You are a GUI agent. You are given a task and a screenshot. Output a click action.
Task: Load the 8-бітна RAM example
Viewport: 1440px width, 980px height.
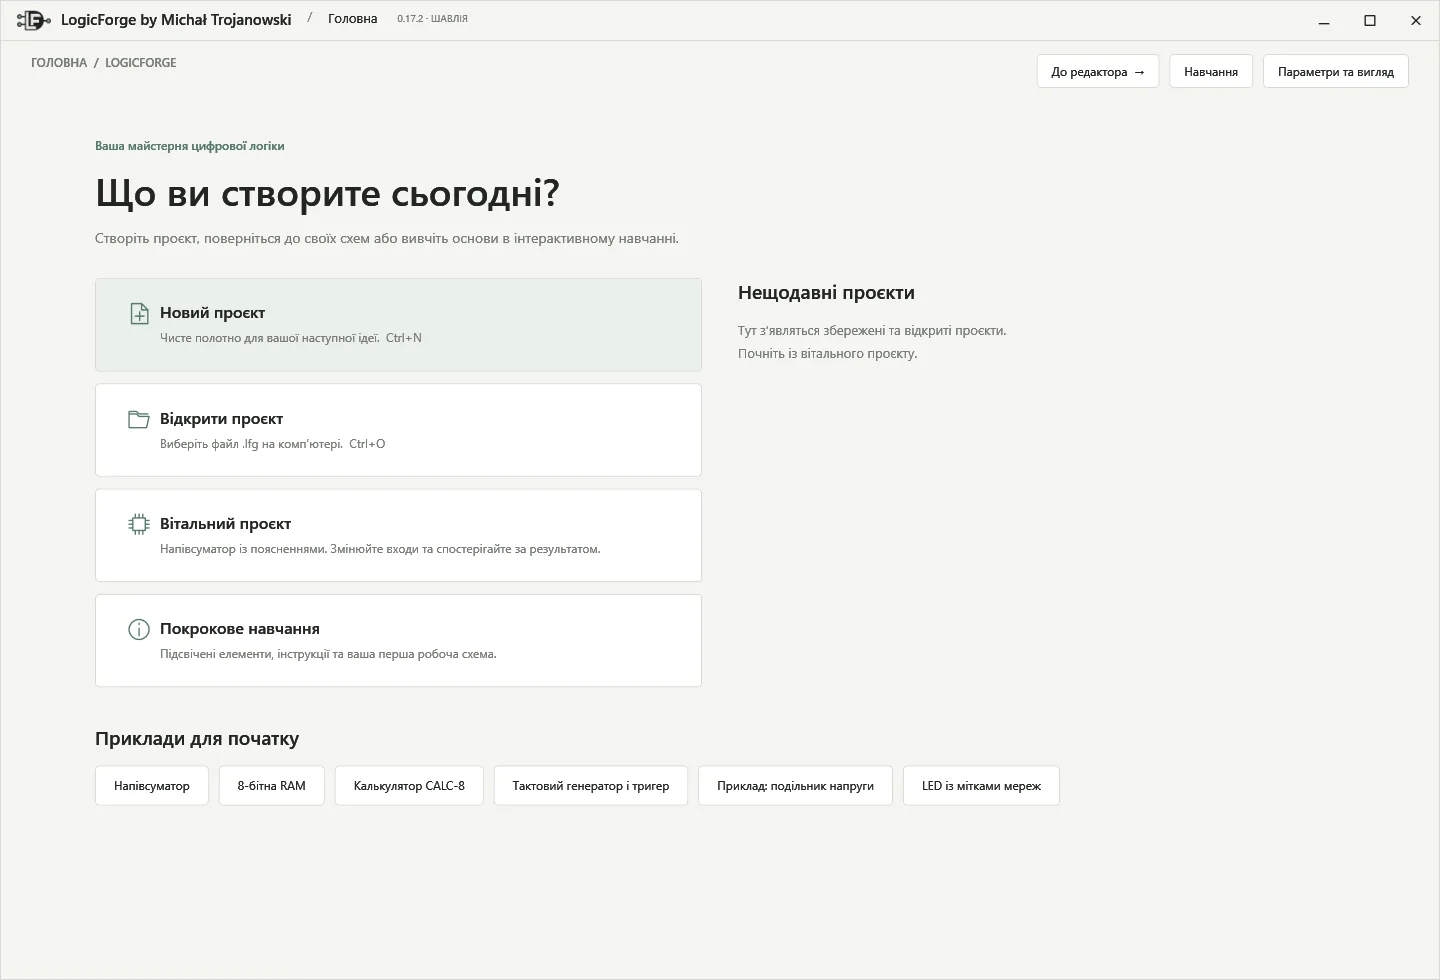coord(272,786)
